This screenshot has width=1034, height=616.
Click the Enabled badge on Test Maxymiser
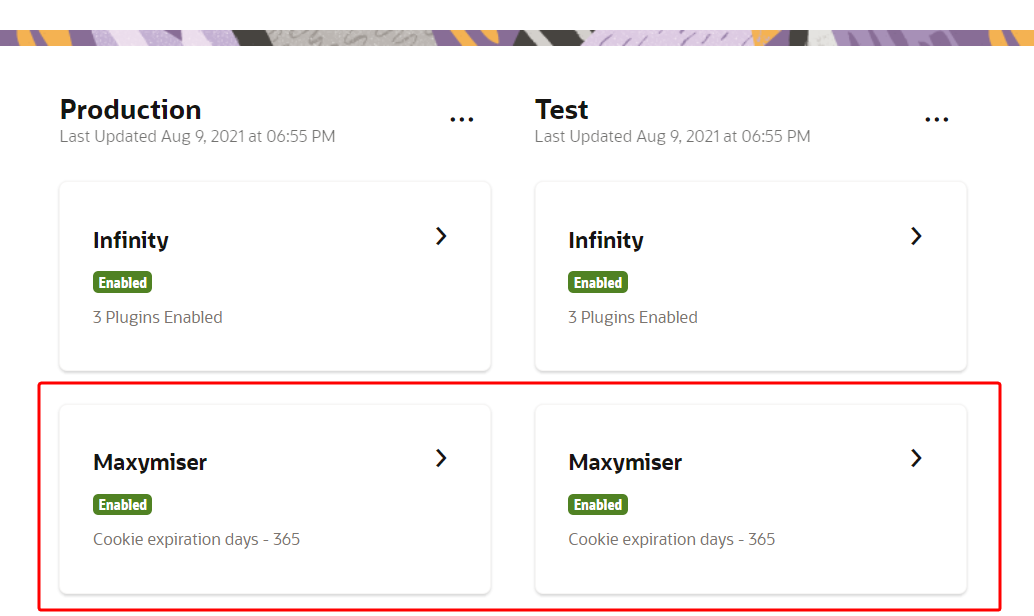click(598, 505)
